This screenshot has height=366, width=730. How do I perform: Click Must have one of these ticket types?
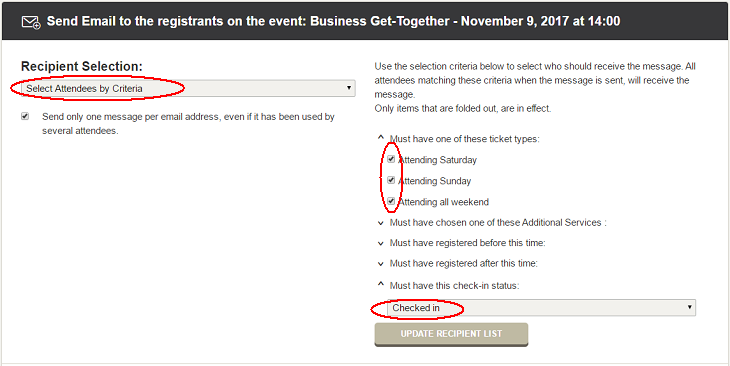(465, 139)
